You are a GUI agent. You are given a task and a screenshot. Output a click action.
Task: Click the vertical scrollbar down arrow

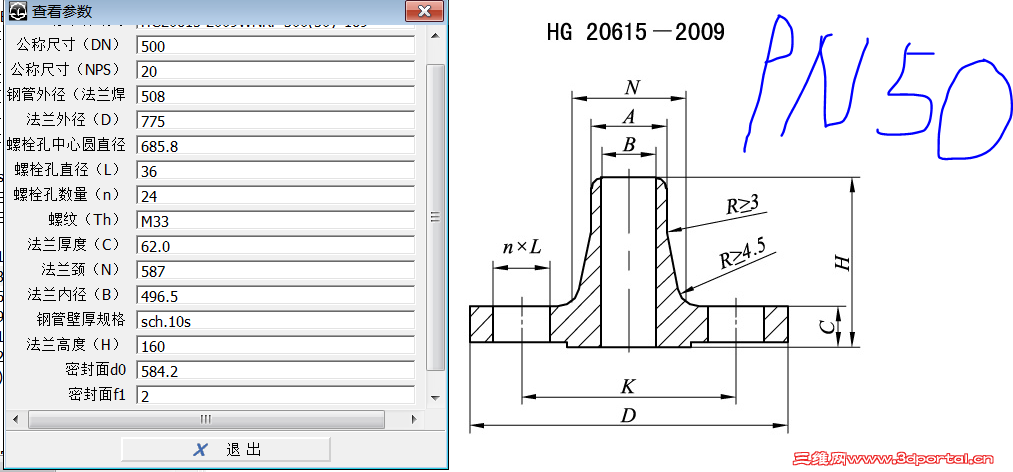coord(435,398)
